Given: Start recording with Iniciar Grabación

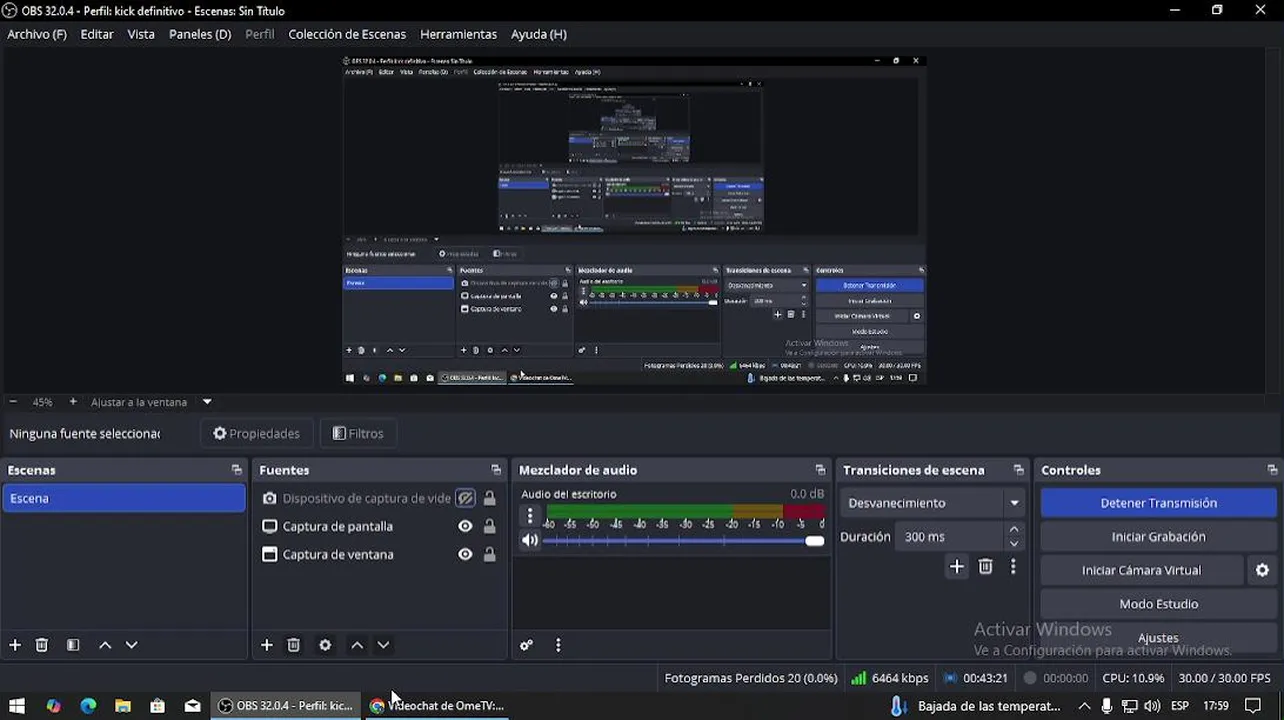Looking at the screenshot, I should pos(1158,537).
